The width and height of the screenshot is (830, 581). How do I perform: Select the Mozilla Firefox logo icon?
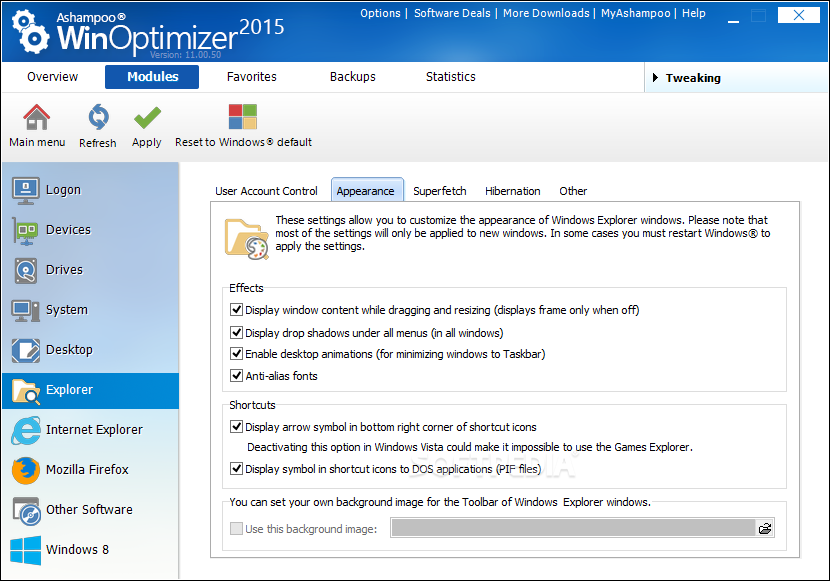tap(25, 470)
